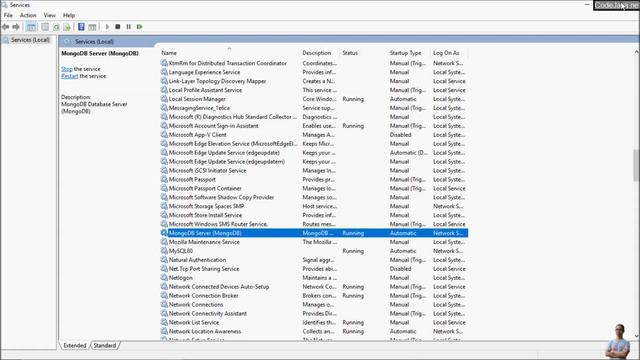Open the Help menu
Image resolution: width=640 pixels, height=360 pixels.
pyautogui.click(x=69, y=15)
